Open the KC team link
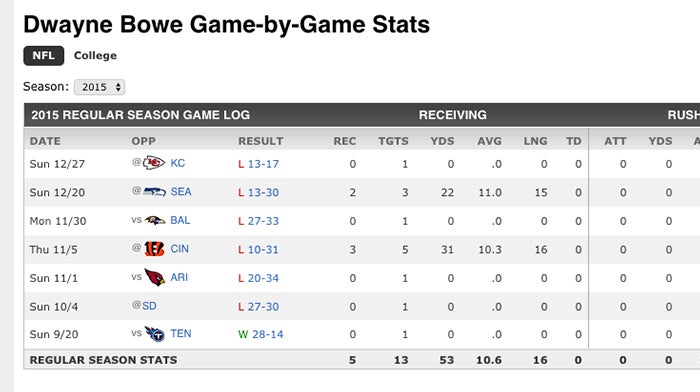 (x=178, y=163)
